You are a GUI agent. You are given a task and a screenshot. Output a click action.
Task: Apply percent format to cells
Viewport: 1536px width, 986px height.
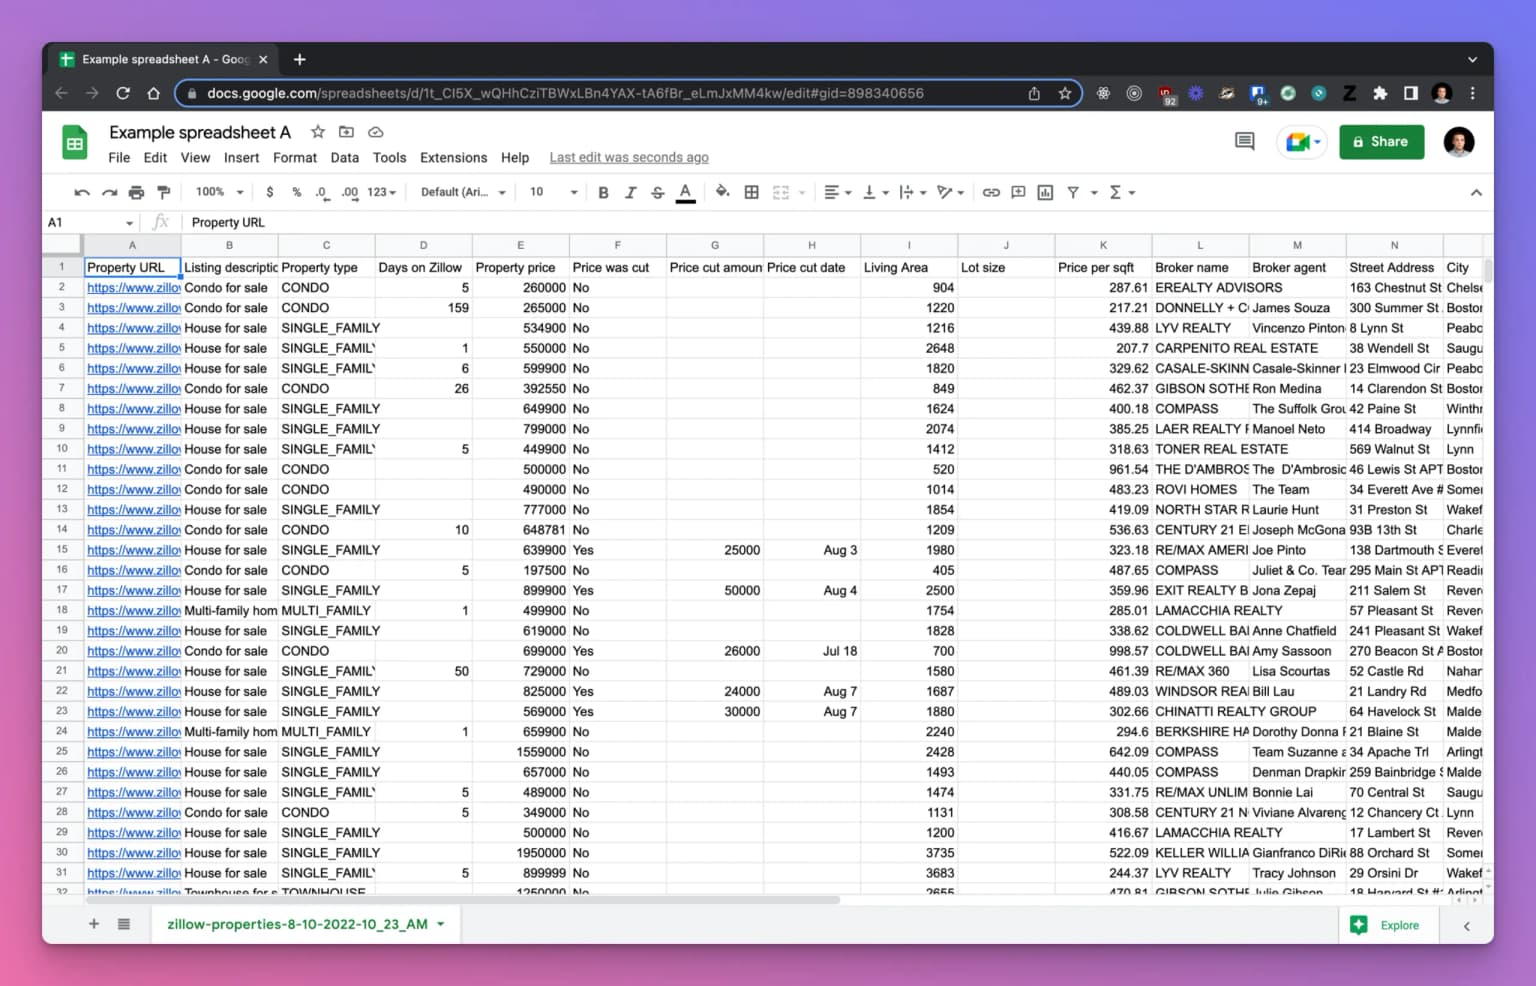296,192
